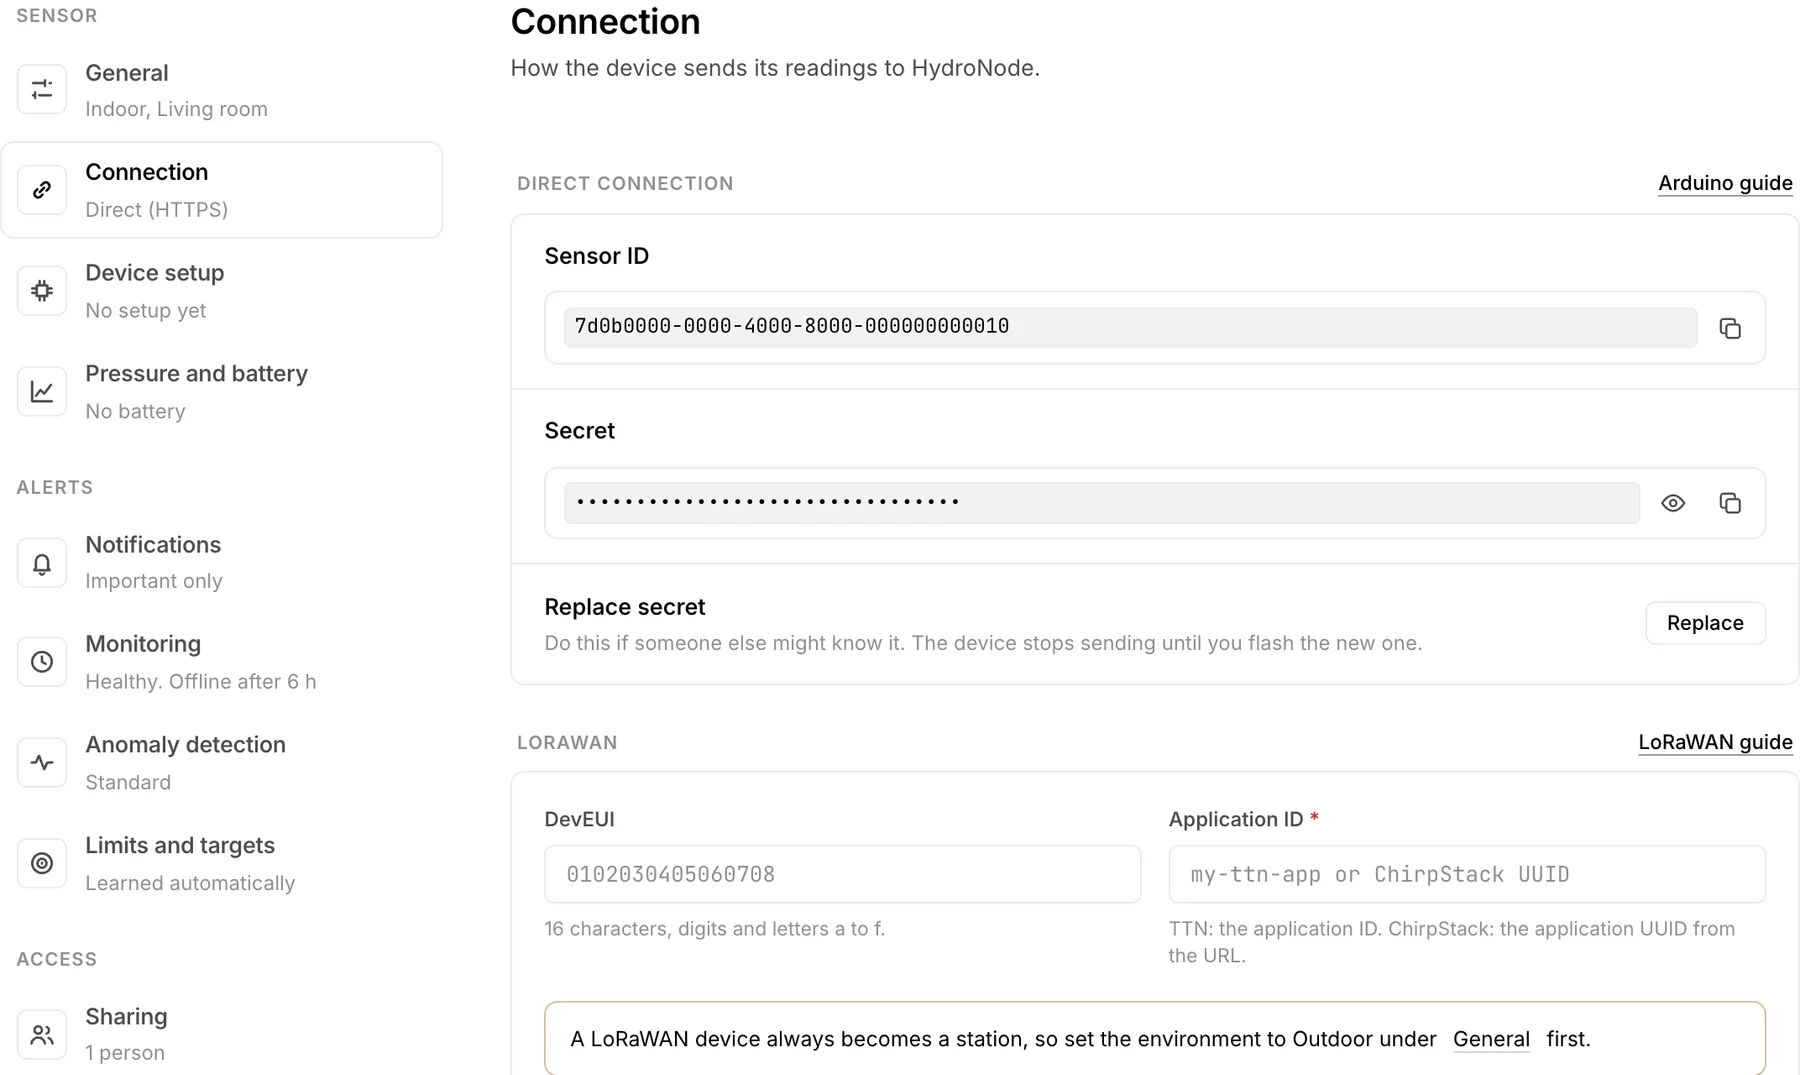Click the General sliders icon
The width and height of the screenshot is (1800, 1075).
[x=42, y=90]
